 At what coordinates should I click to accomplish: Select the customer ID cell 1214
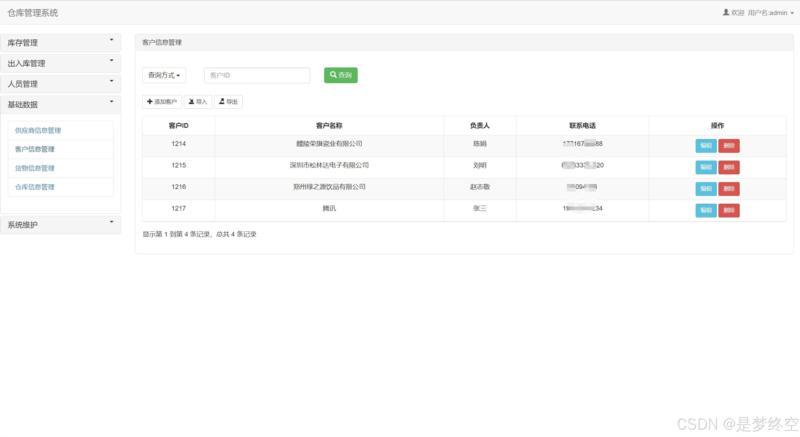(x=179, y=144)
